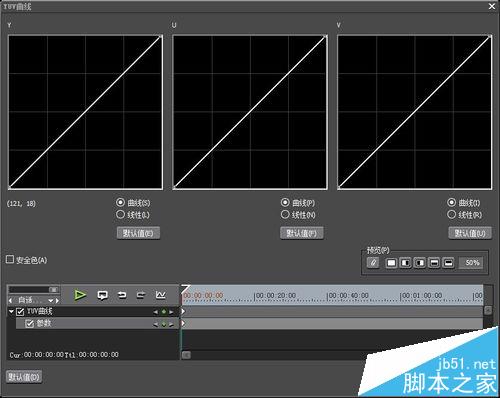Click the Y curve graph area
The width and height of the screenshot is (500, 398).
(x=86, y=112)
